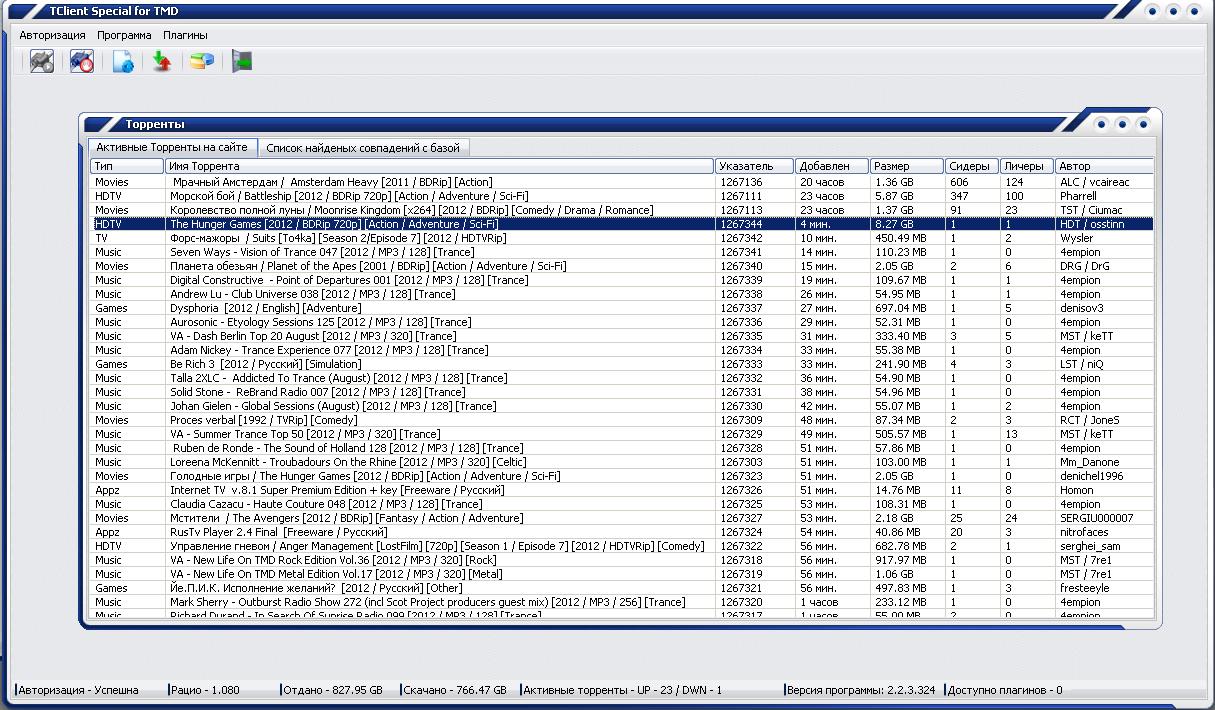
Task: Select Йе.П.И.К. Исполнение желаний game torrent
Action: [x=621, y=588]
